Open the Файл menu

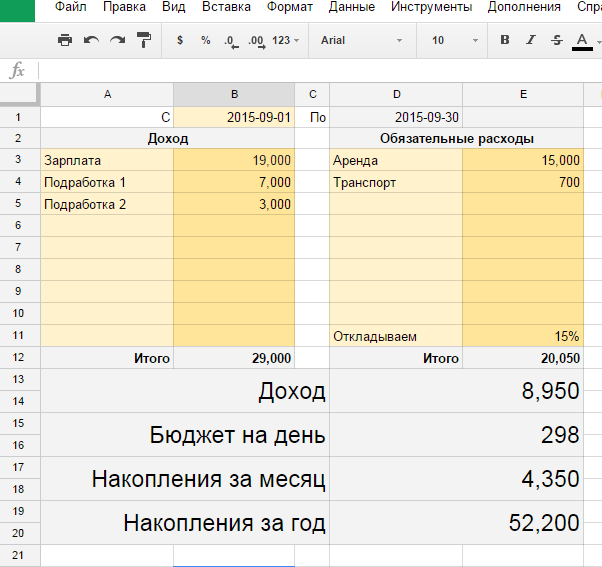pos(71,7)
